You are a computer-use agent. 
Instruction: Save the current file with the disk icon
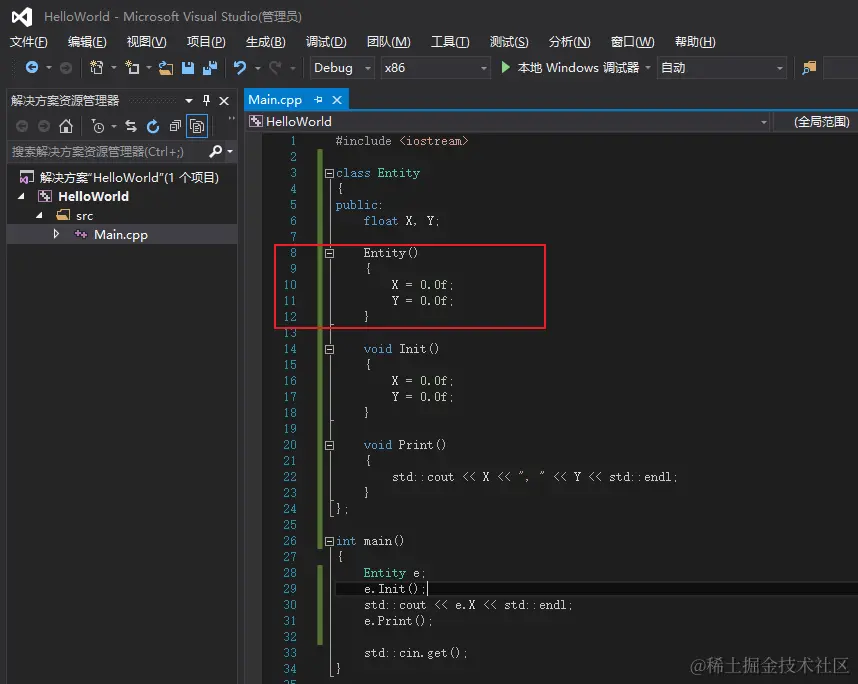tap(188, 67)
